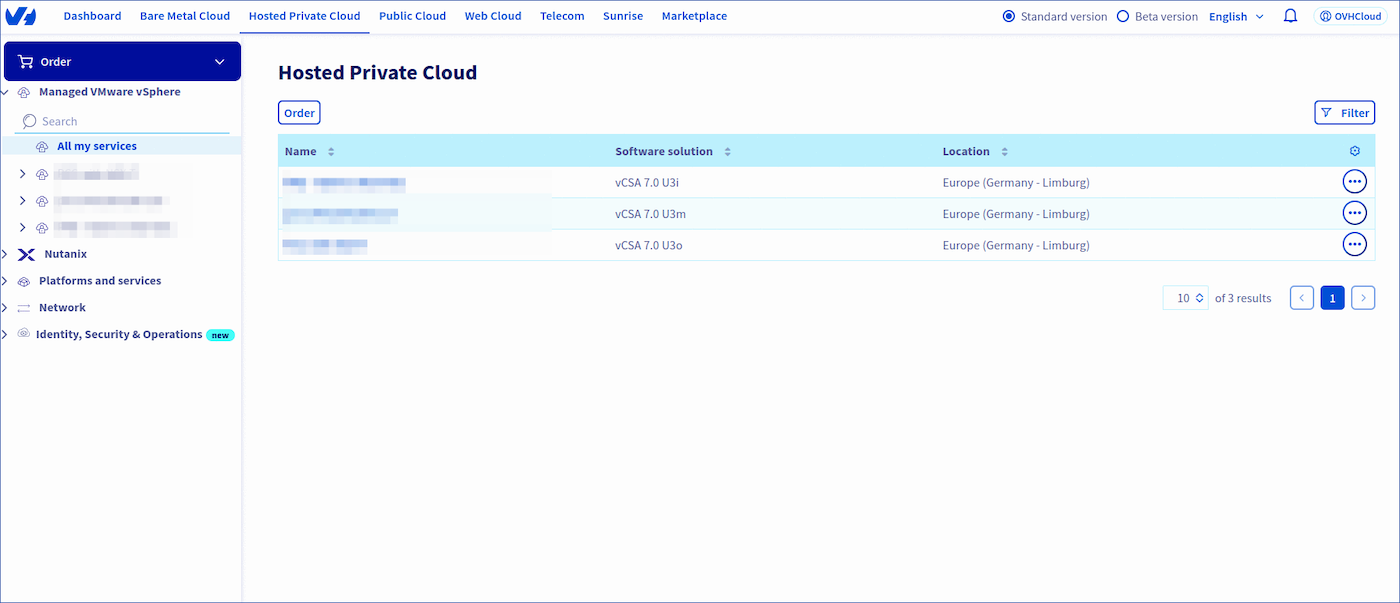Select the Nutanix section in the sidebar
This screenshot has height=603, width=1400.
pos(63,253)
